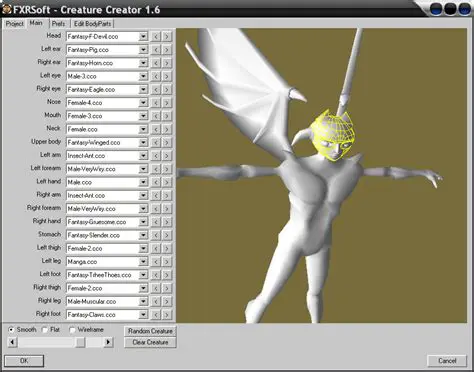Select Wireframe shading mode

(72, 330)
